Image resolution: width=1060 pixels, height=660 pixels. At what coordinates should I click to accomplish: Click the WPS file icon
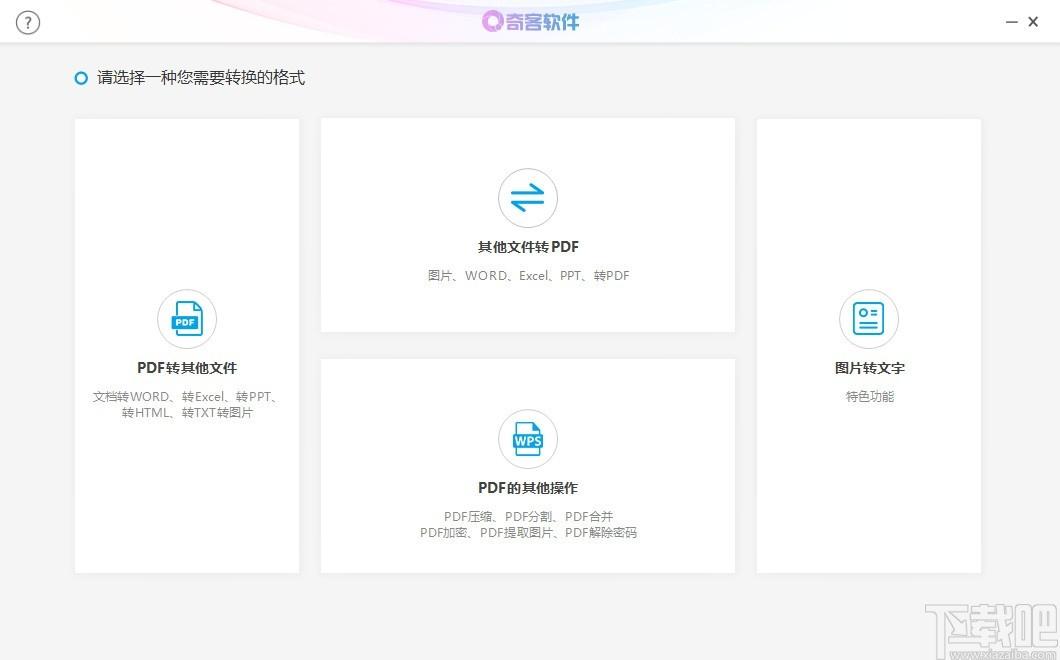(x=528, y=439)
